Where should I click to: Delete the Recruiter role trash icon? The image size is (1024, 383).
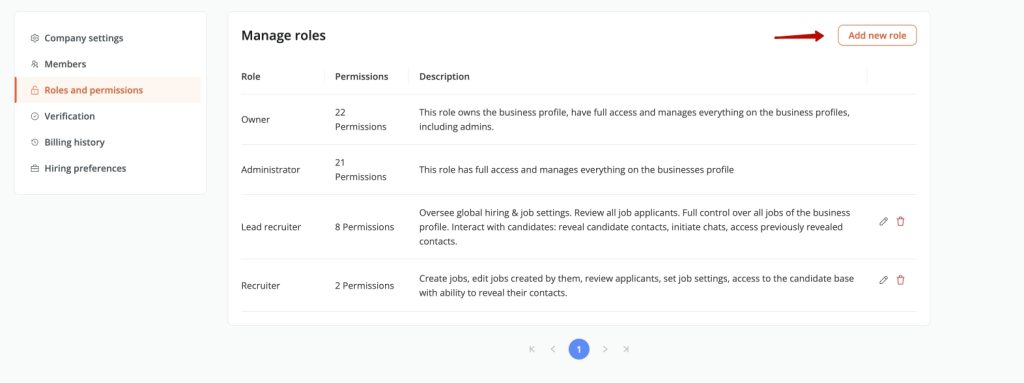901,280
